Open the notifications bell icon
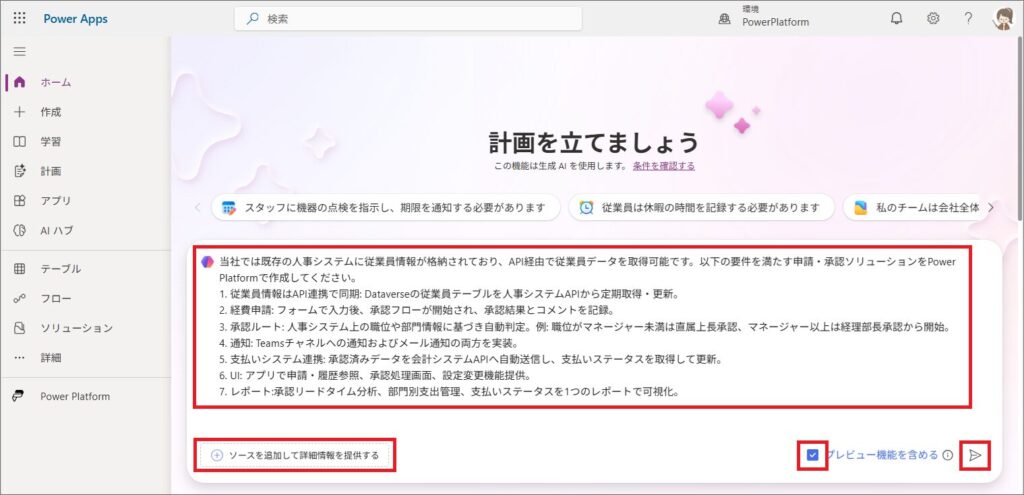Viewport: 1024px width, 495px height. (x=897, y=18)
